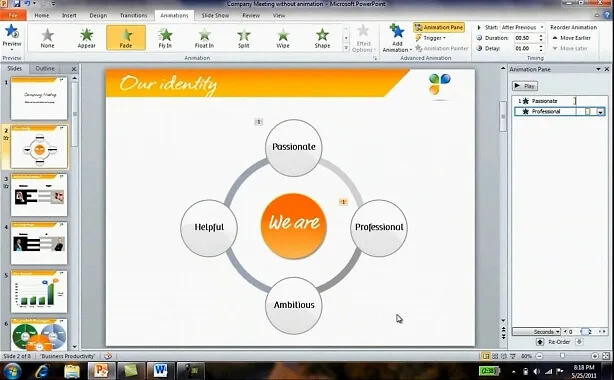Viewport: 614px width, 380px height.
Task: Select slide 5 chart thumbnail
Action: click(39, 291)
